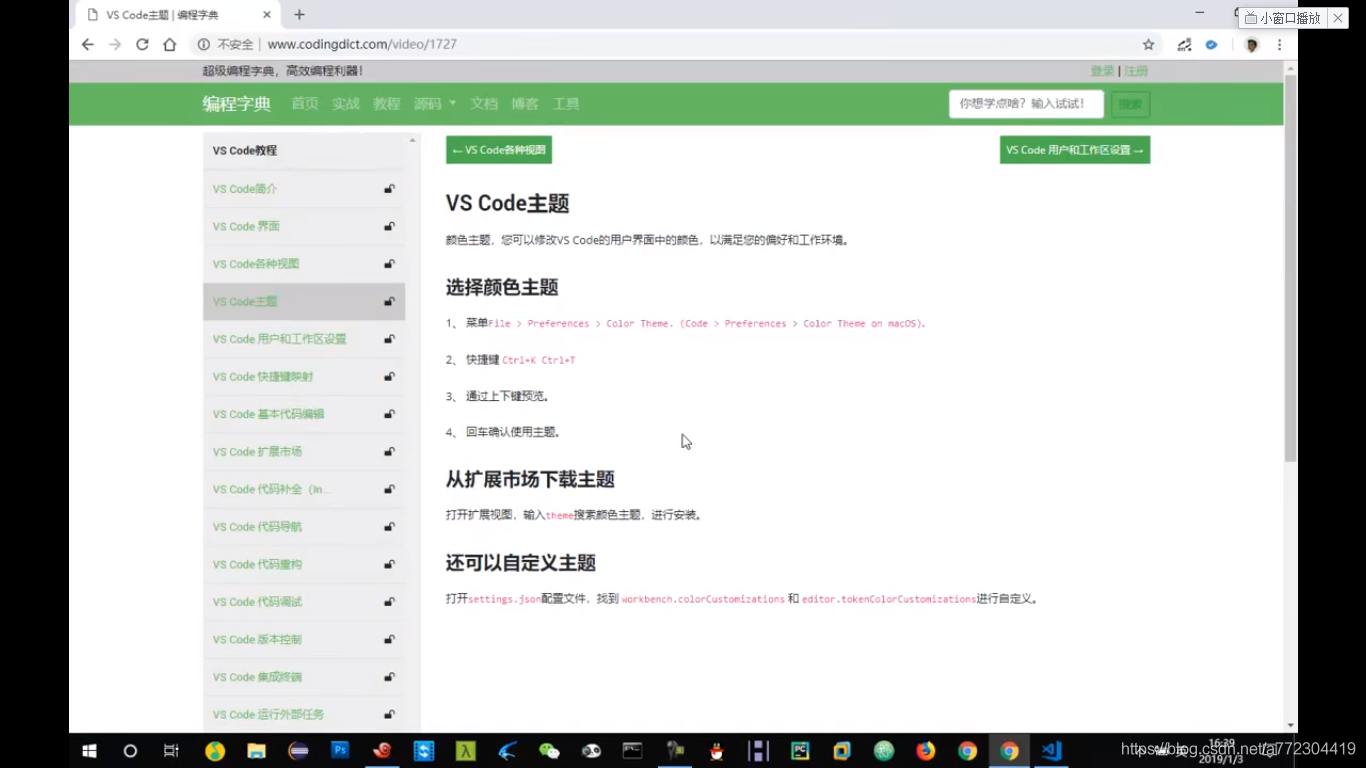Click the sidebar scroll-up arrow near VS Code教程

(412, 141)
